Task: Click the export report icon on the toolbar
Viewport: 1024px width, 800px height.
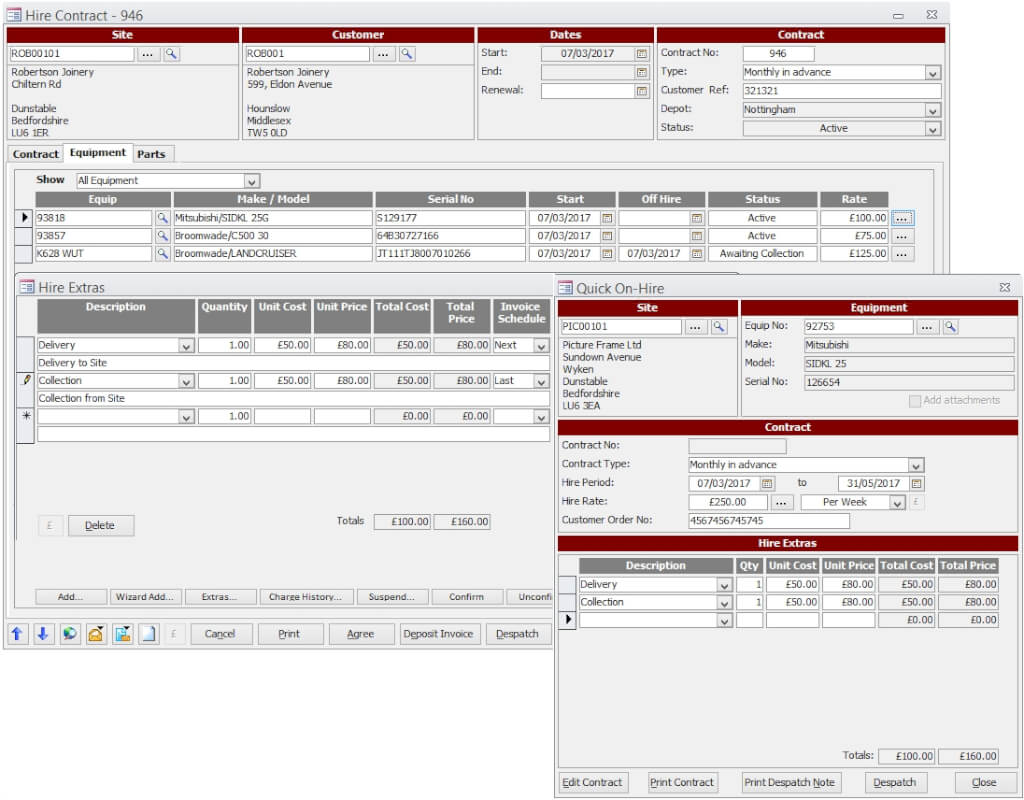Action: [x=120, y=633]
